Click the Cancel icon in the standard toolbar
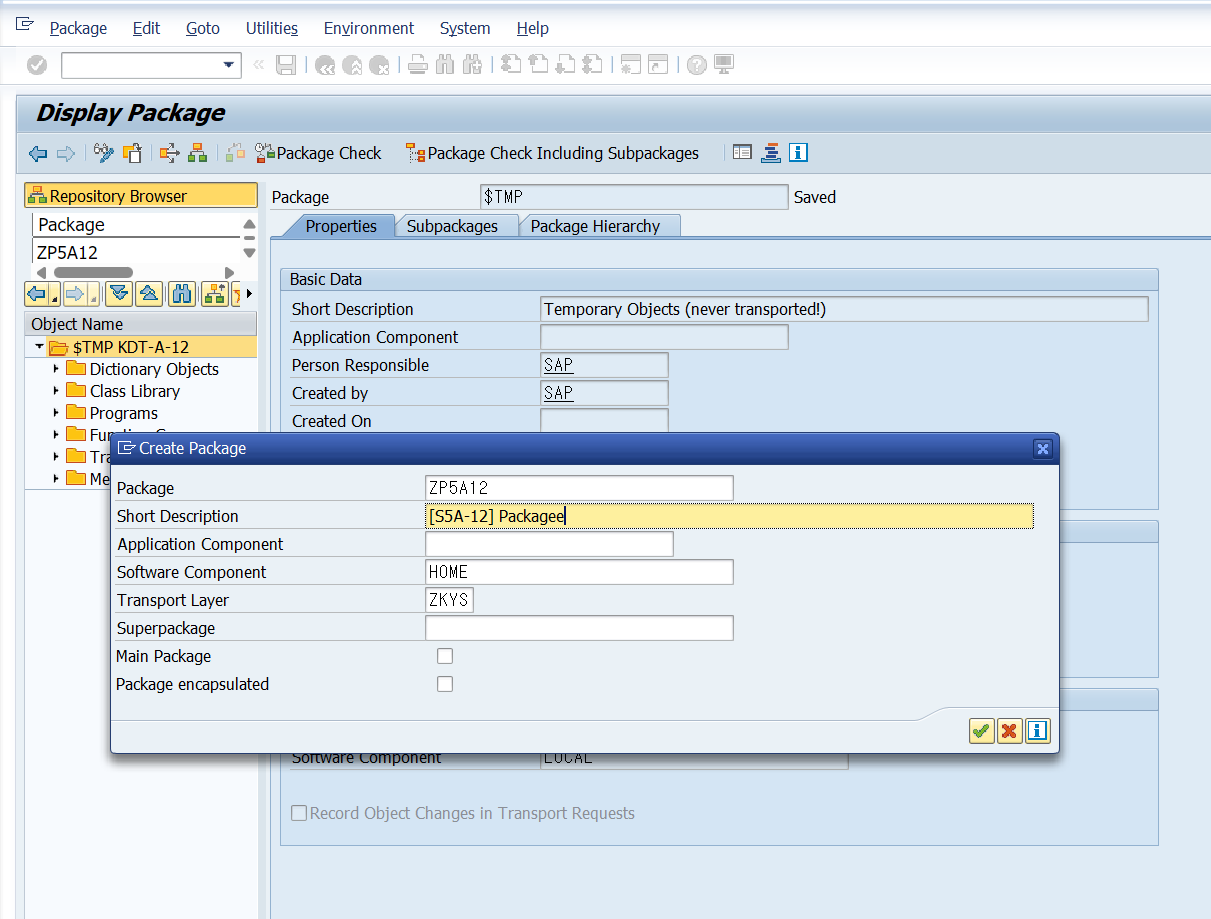The image size is (1211, 919). click(379, 65)
